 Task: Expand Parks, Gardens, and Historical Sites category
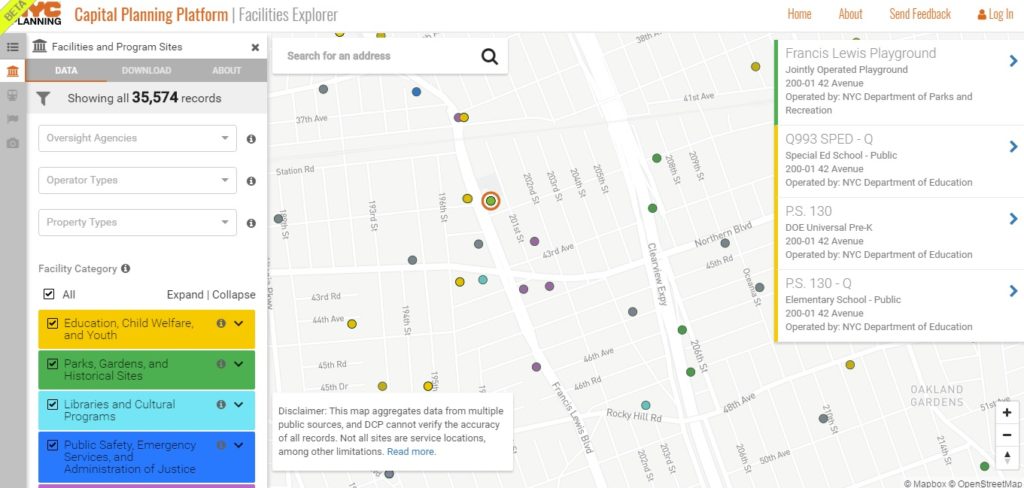(x=239, y=364)
